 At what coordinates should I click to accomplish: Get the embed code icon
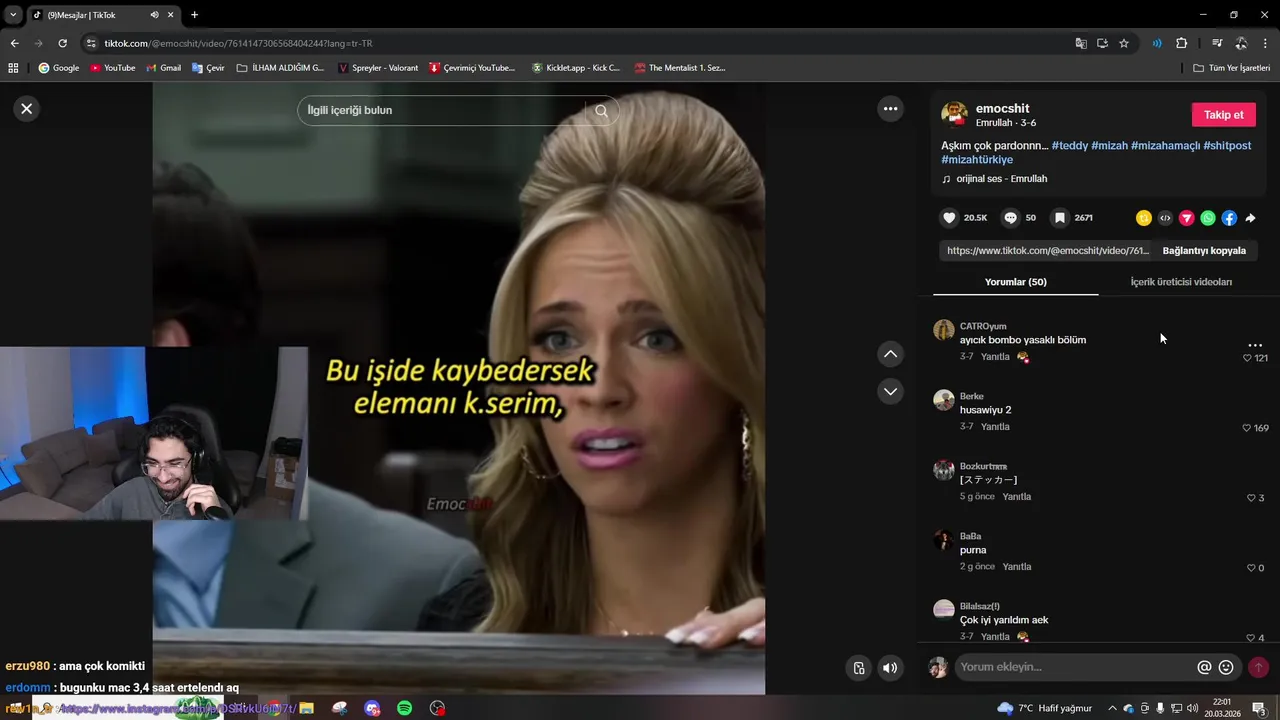pyautogui.click(x=1165, y=218)
